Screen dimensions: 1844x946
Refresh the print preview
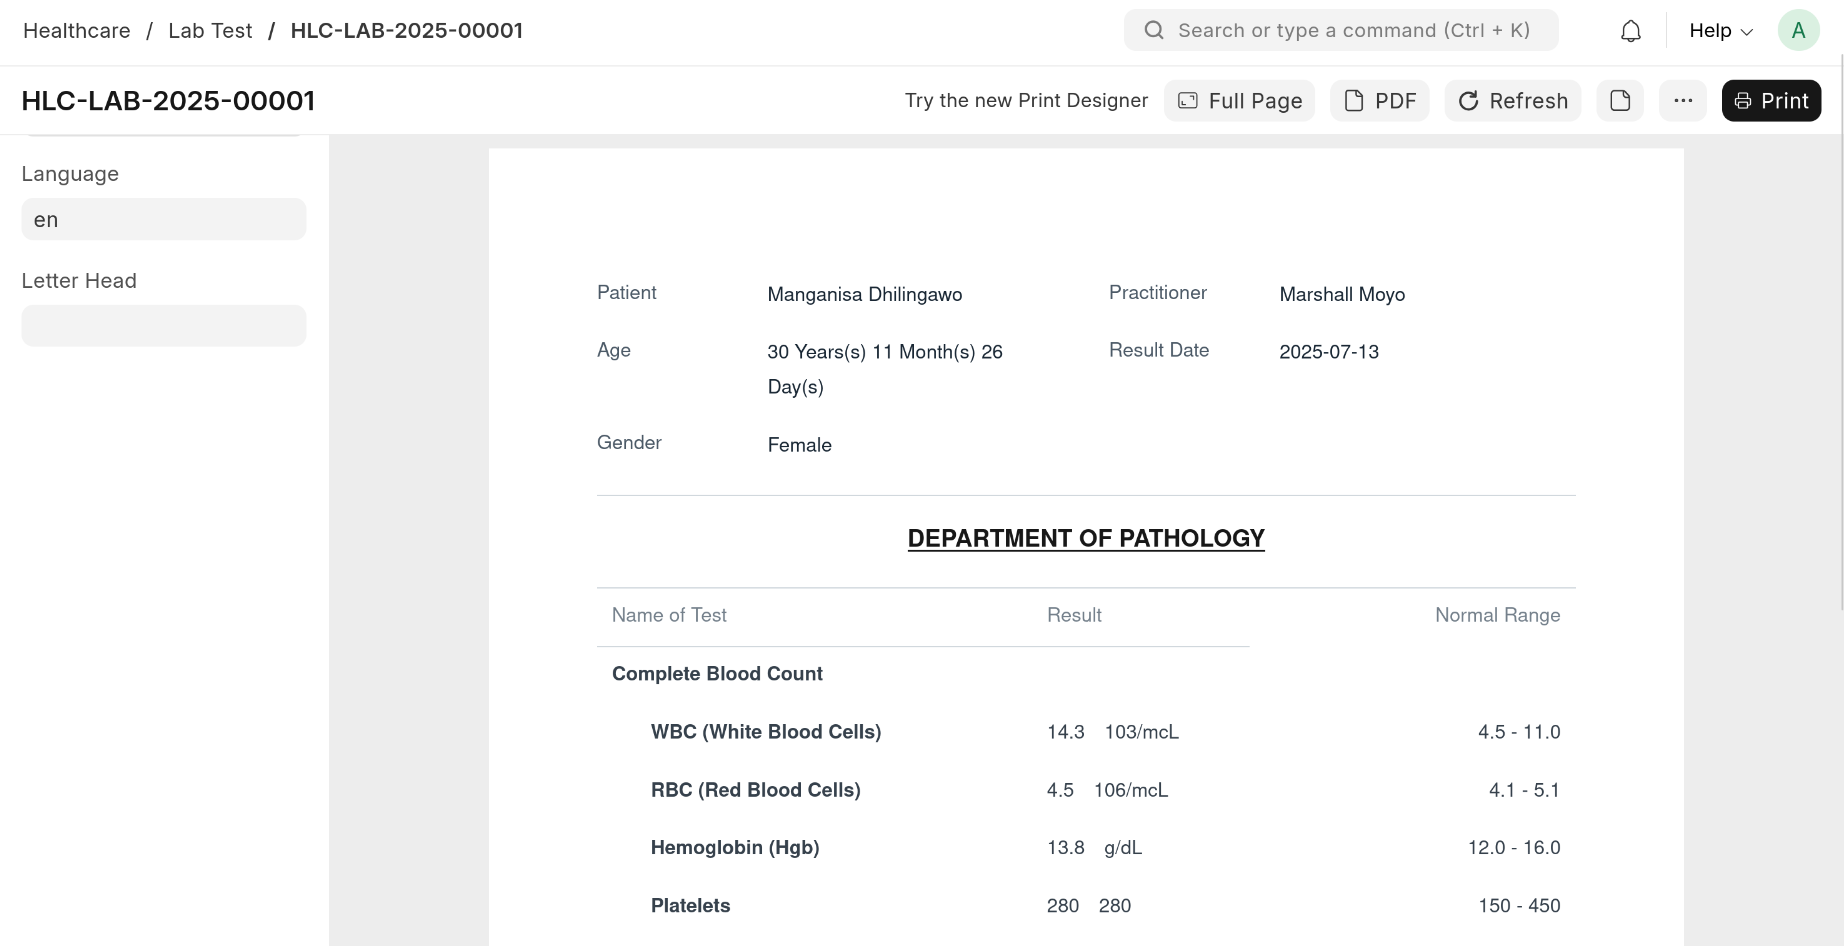pos(1512,101)
